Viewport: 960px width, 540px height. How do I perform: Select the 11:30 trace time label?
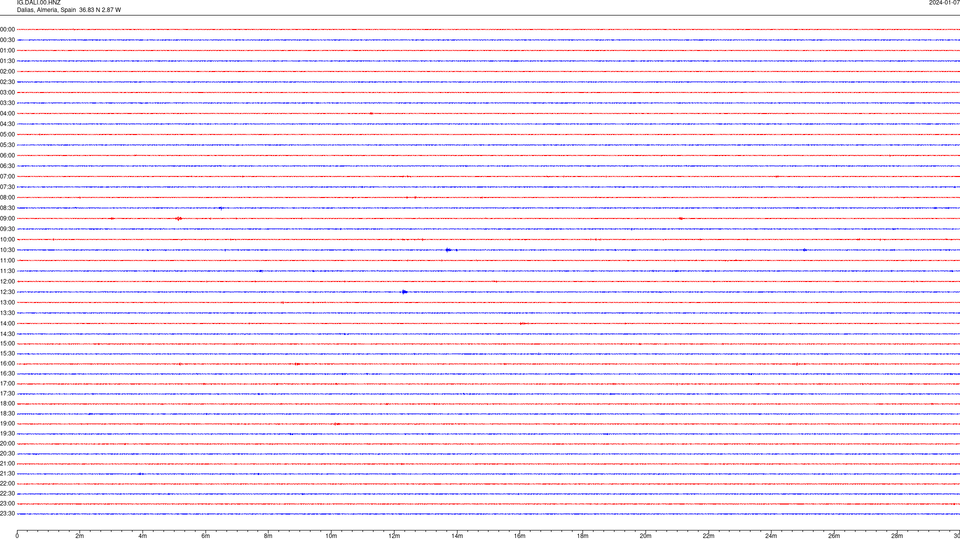(x=7, y=271)
